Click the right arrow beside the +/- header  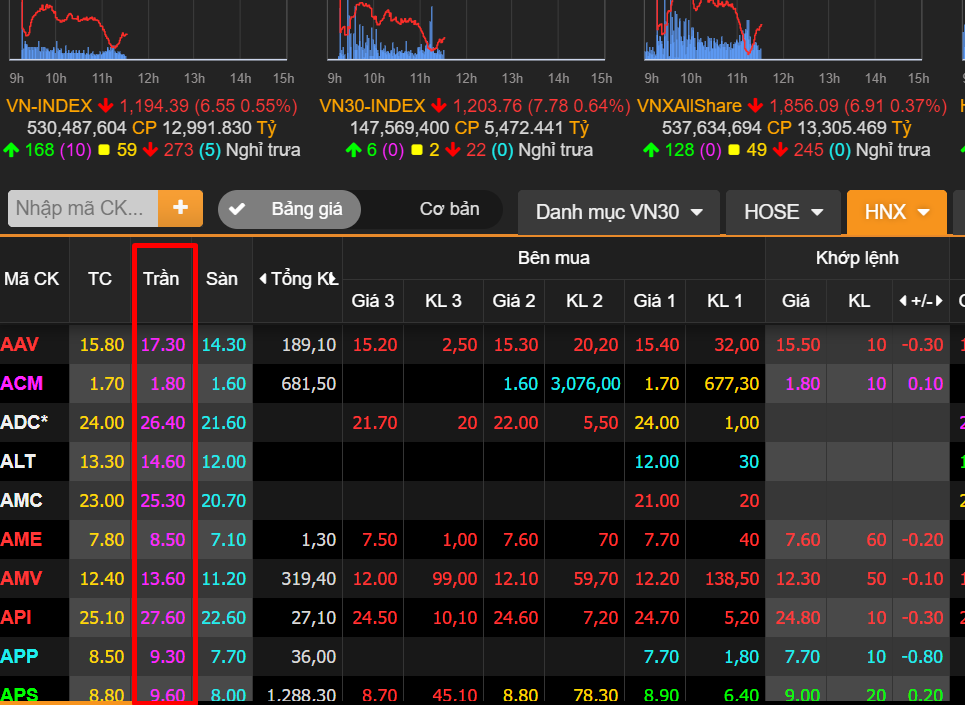(x=939, y=300)
